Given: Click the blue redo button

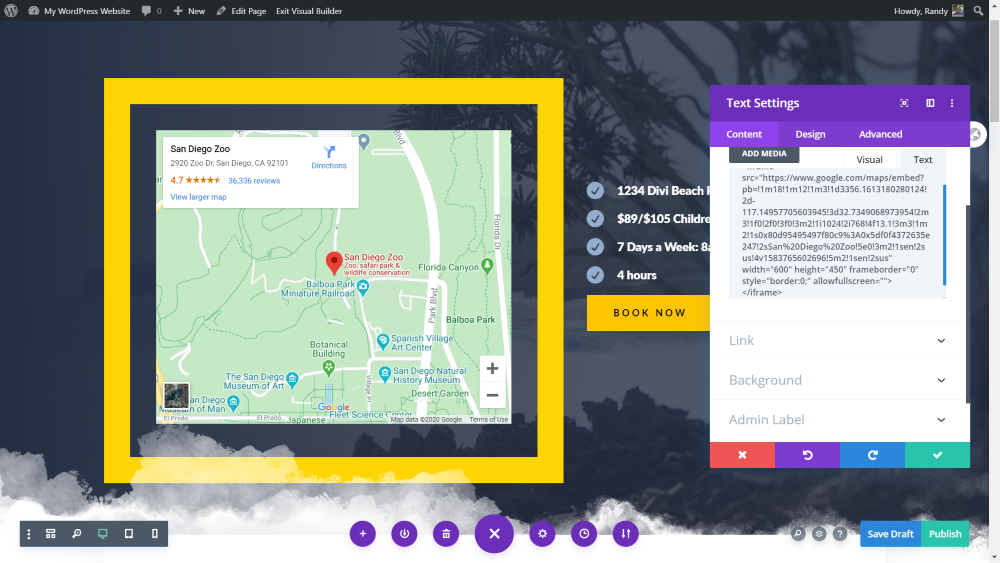Looking at the screenshot, I should (872, 455).
